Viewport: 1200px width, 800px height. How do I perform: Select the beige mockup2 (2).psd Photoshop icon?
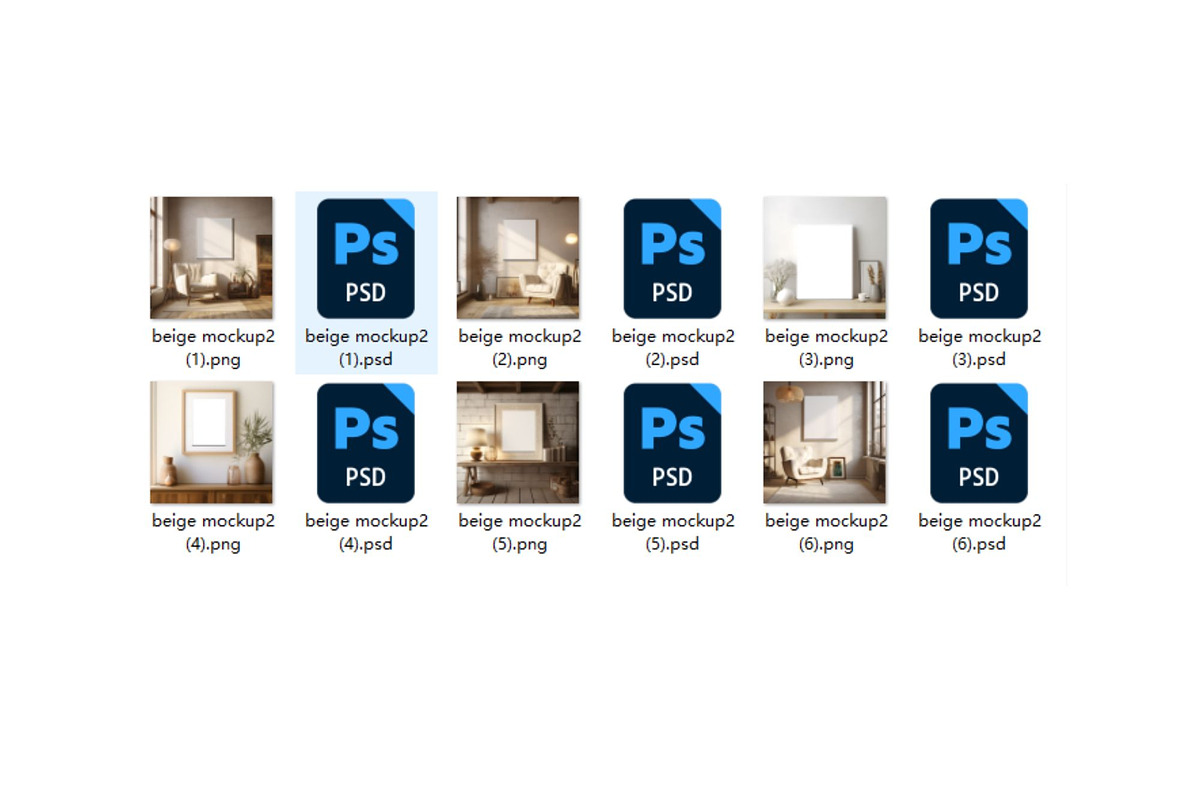[x=673, y=258]
